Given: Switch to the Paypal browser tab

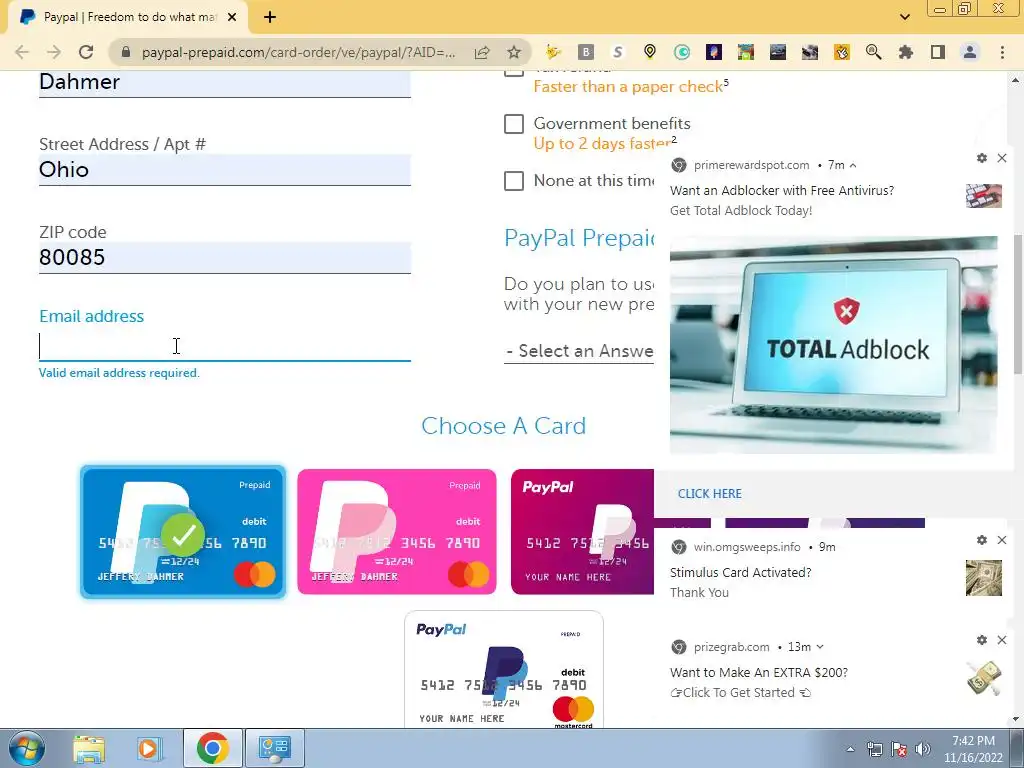Looking at the screenshot, I should pyautogui.click(x=129, y=18).
